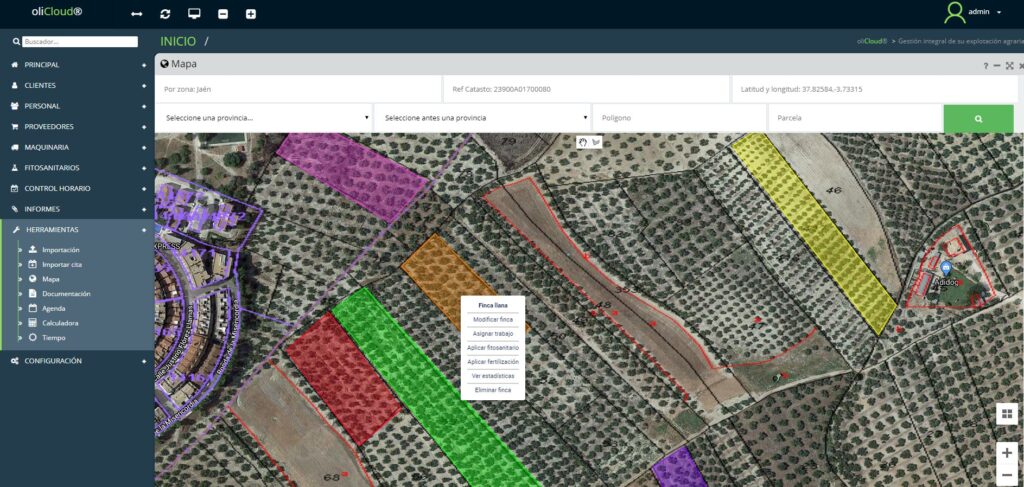The image size is (1024, 487).
Task: Choose Ver estadísticas in the context menu
Action: click(493, 376)
